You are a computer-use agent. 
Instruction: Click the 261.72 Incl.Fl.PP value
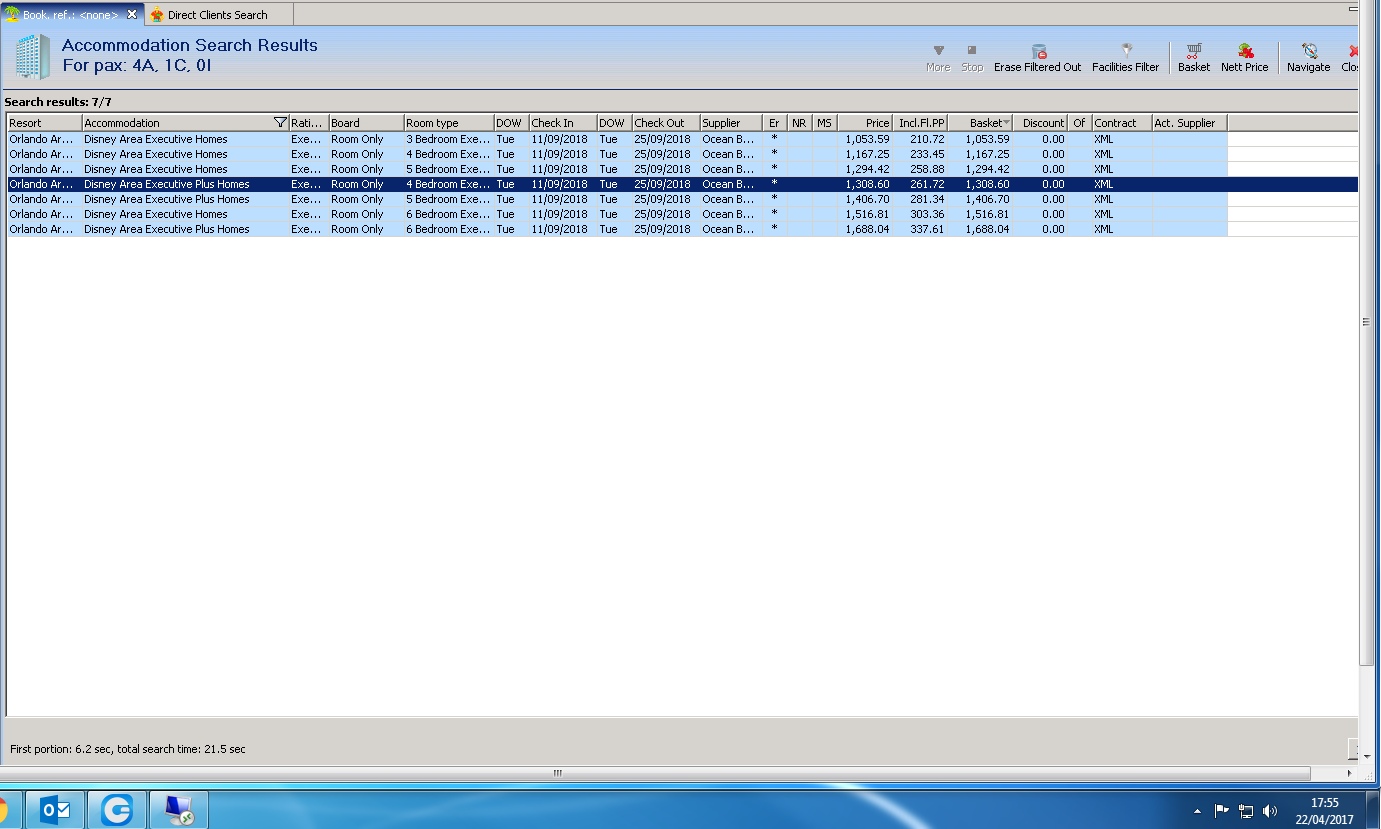[927, 184]
